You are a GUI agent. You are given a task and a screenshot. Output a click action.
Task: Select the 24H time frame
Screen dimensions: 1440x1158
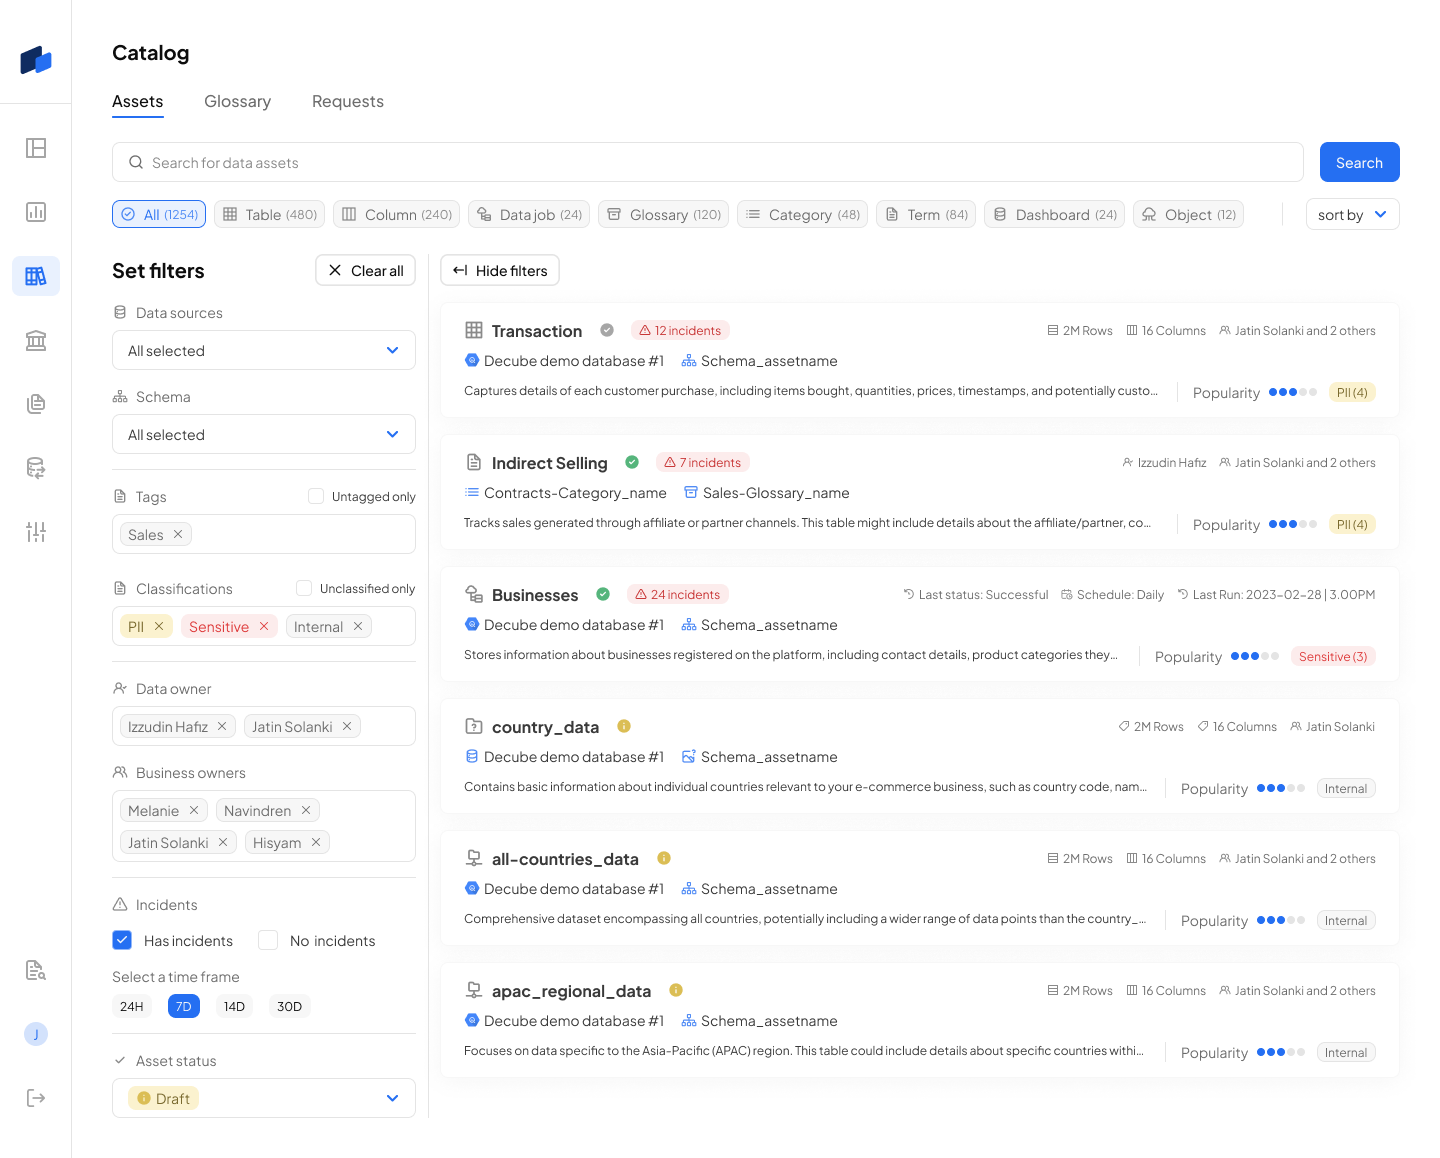132,1006
